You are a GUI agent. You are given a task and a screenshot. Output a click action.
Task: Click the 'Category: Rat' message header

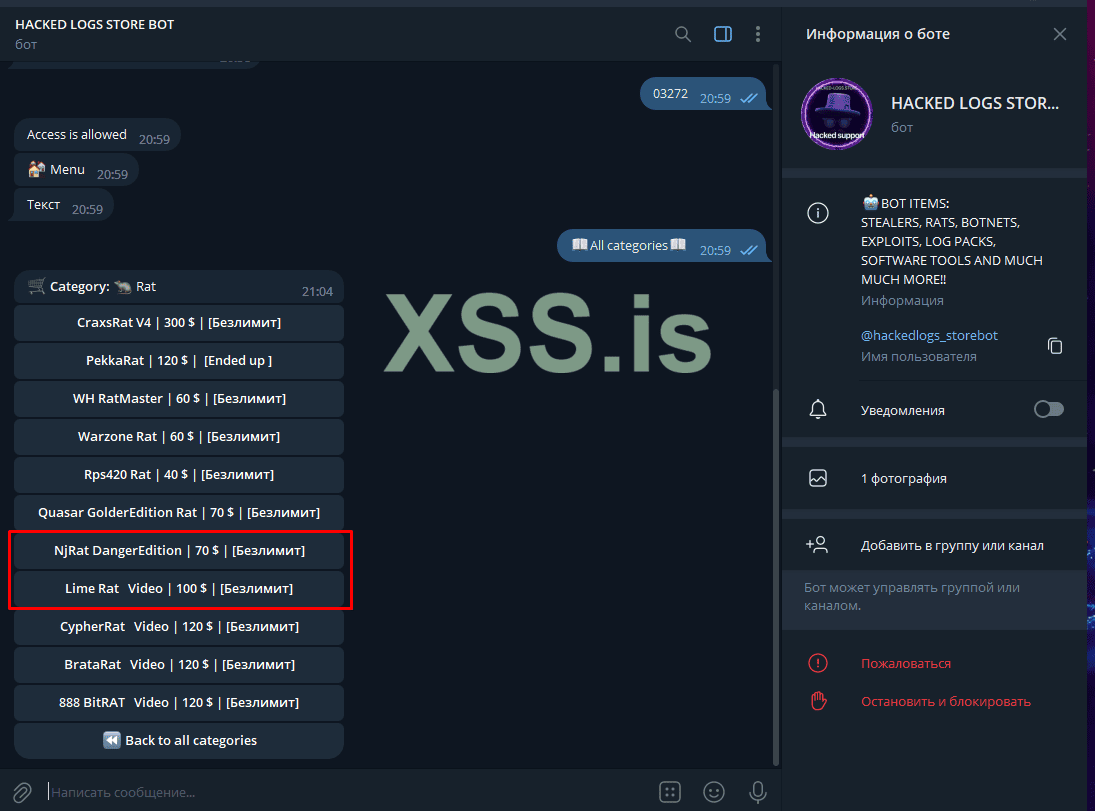[x=179, y=287]
